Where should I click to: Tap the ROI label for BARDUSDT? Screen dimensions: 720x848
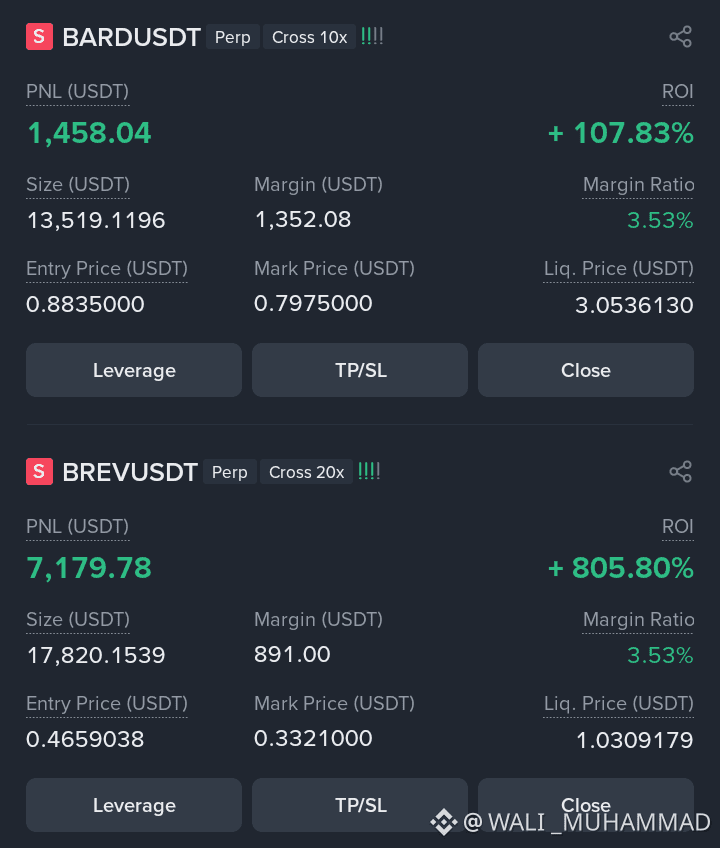pos(678,92)
